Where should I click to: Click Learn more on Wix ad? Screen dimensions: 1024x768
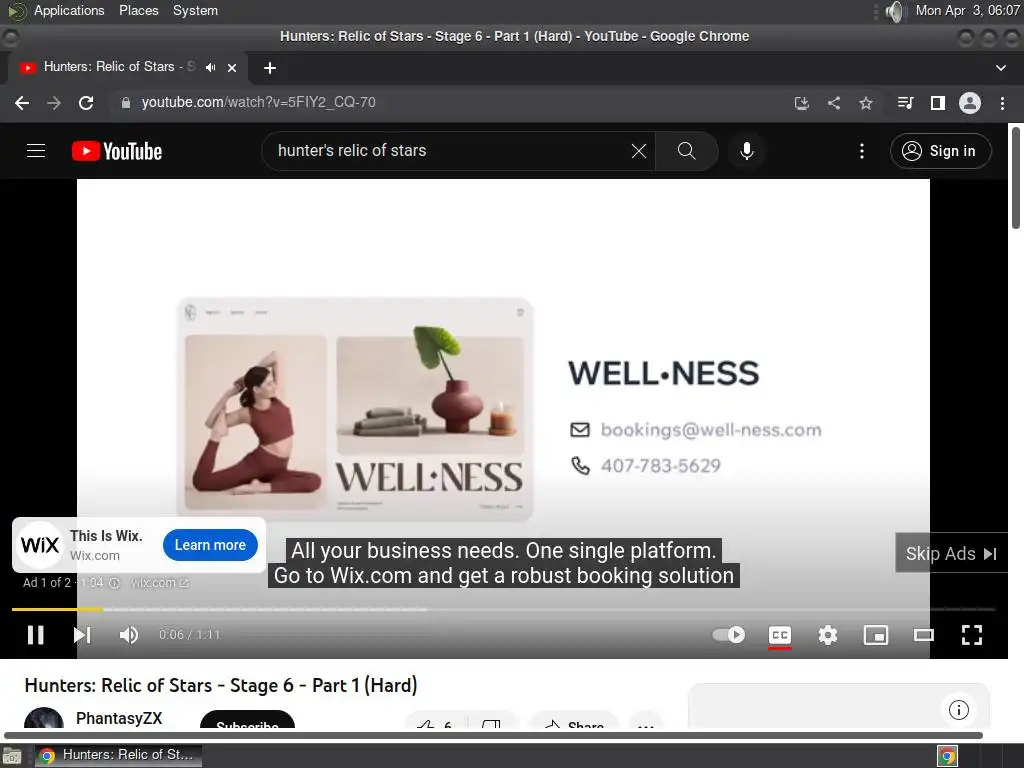pyautogui.click(x=210, y=545)
